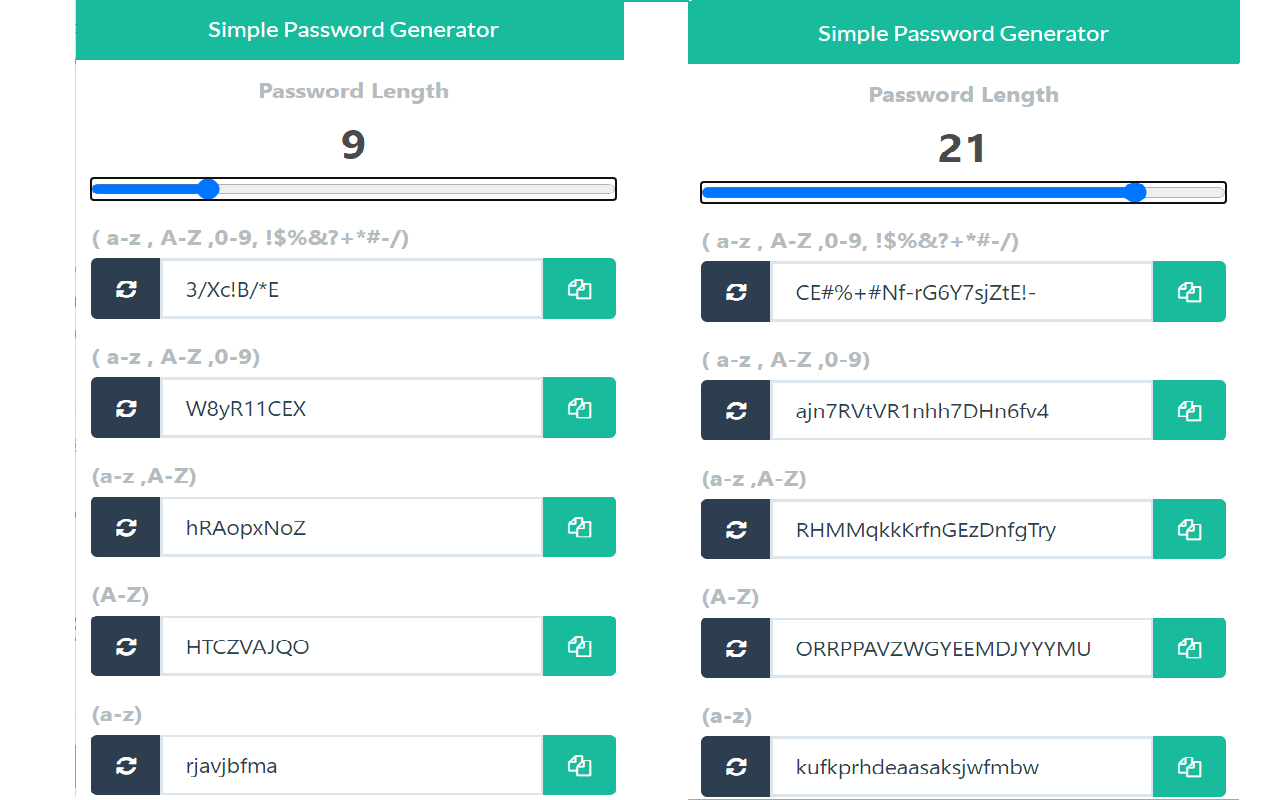Copy the W8yR11CEX password
Screen dimensions: 1280x800
(579, 408)
